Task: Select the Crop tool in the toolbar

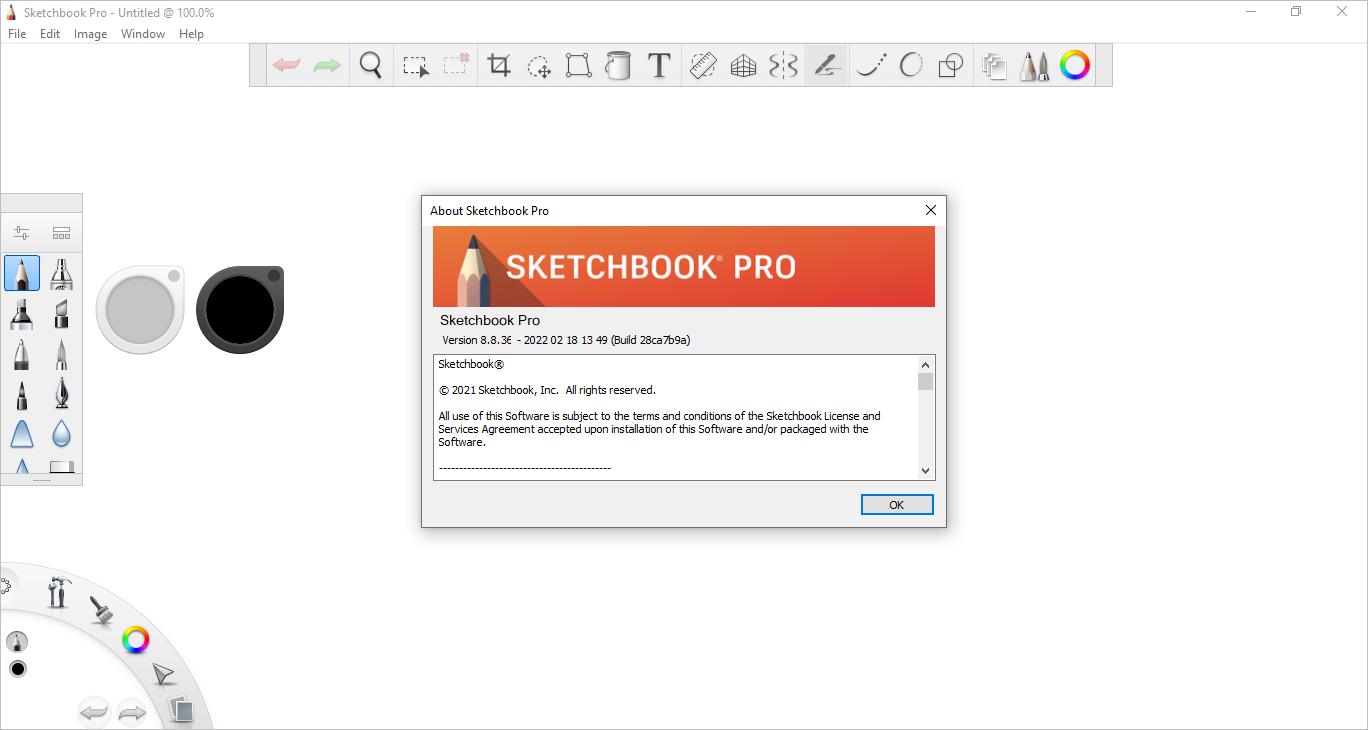Action: tap(499, 65)
